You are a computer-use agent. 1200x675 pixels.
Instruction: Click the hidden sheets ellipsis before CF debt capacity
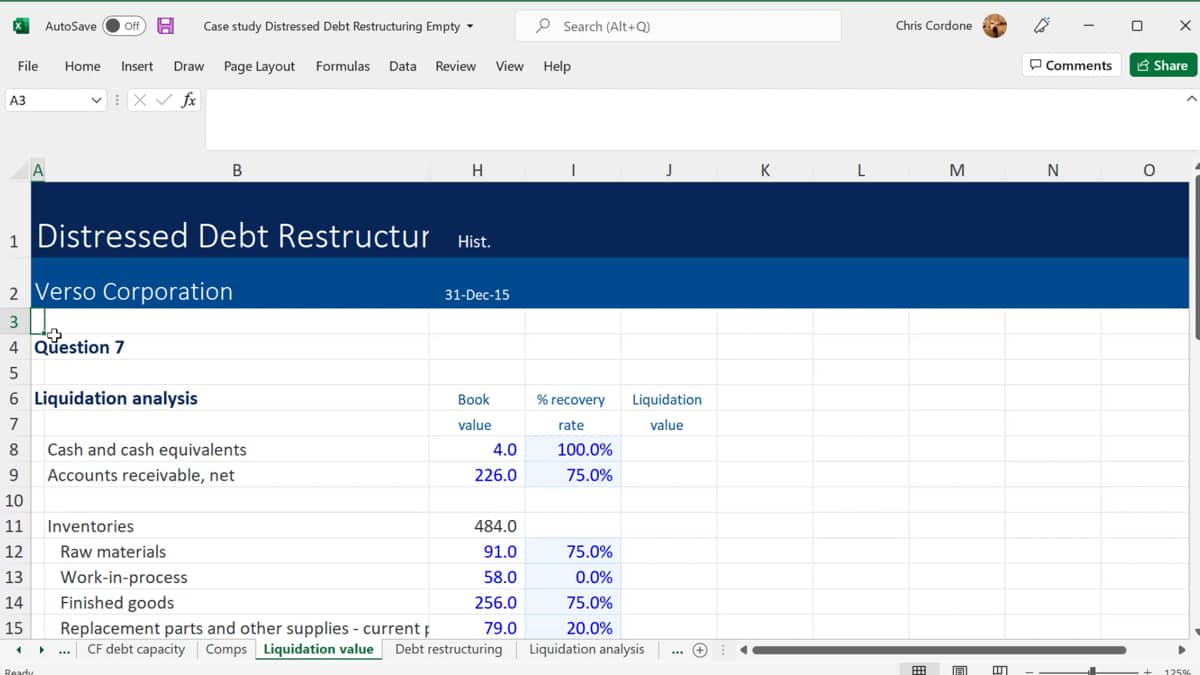click(65, 649)
